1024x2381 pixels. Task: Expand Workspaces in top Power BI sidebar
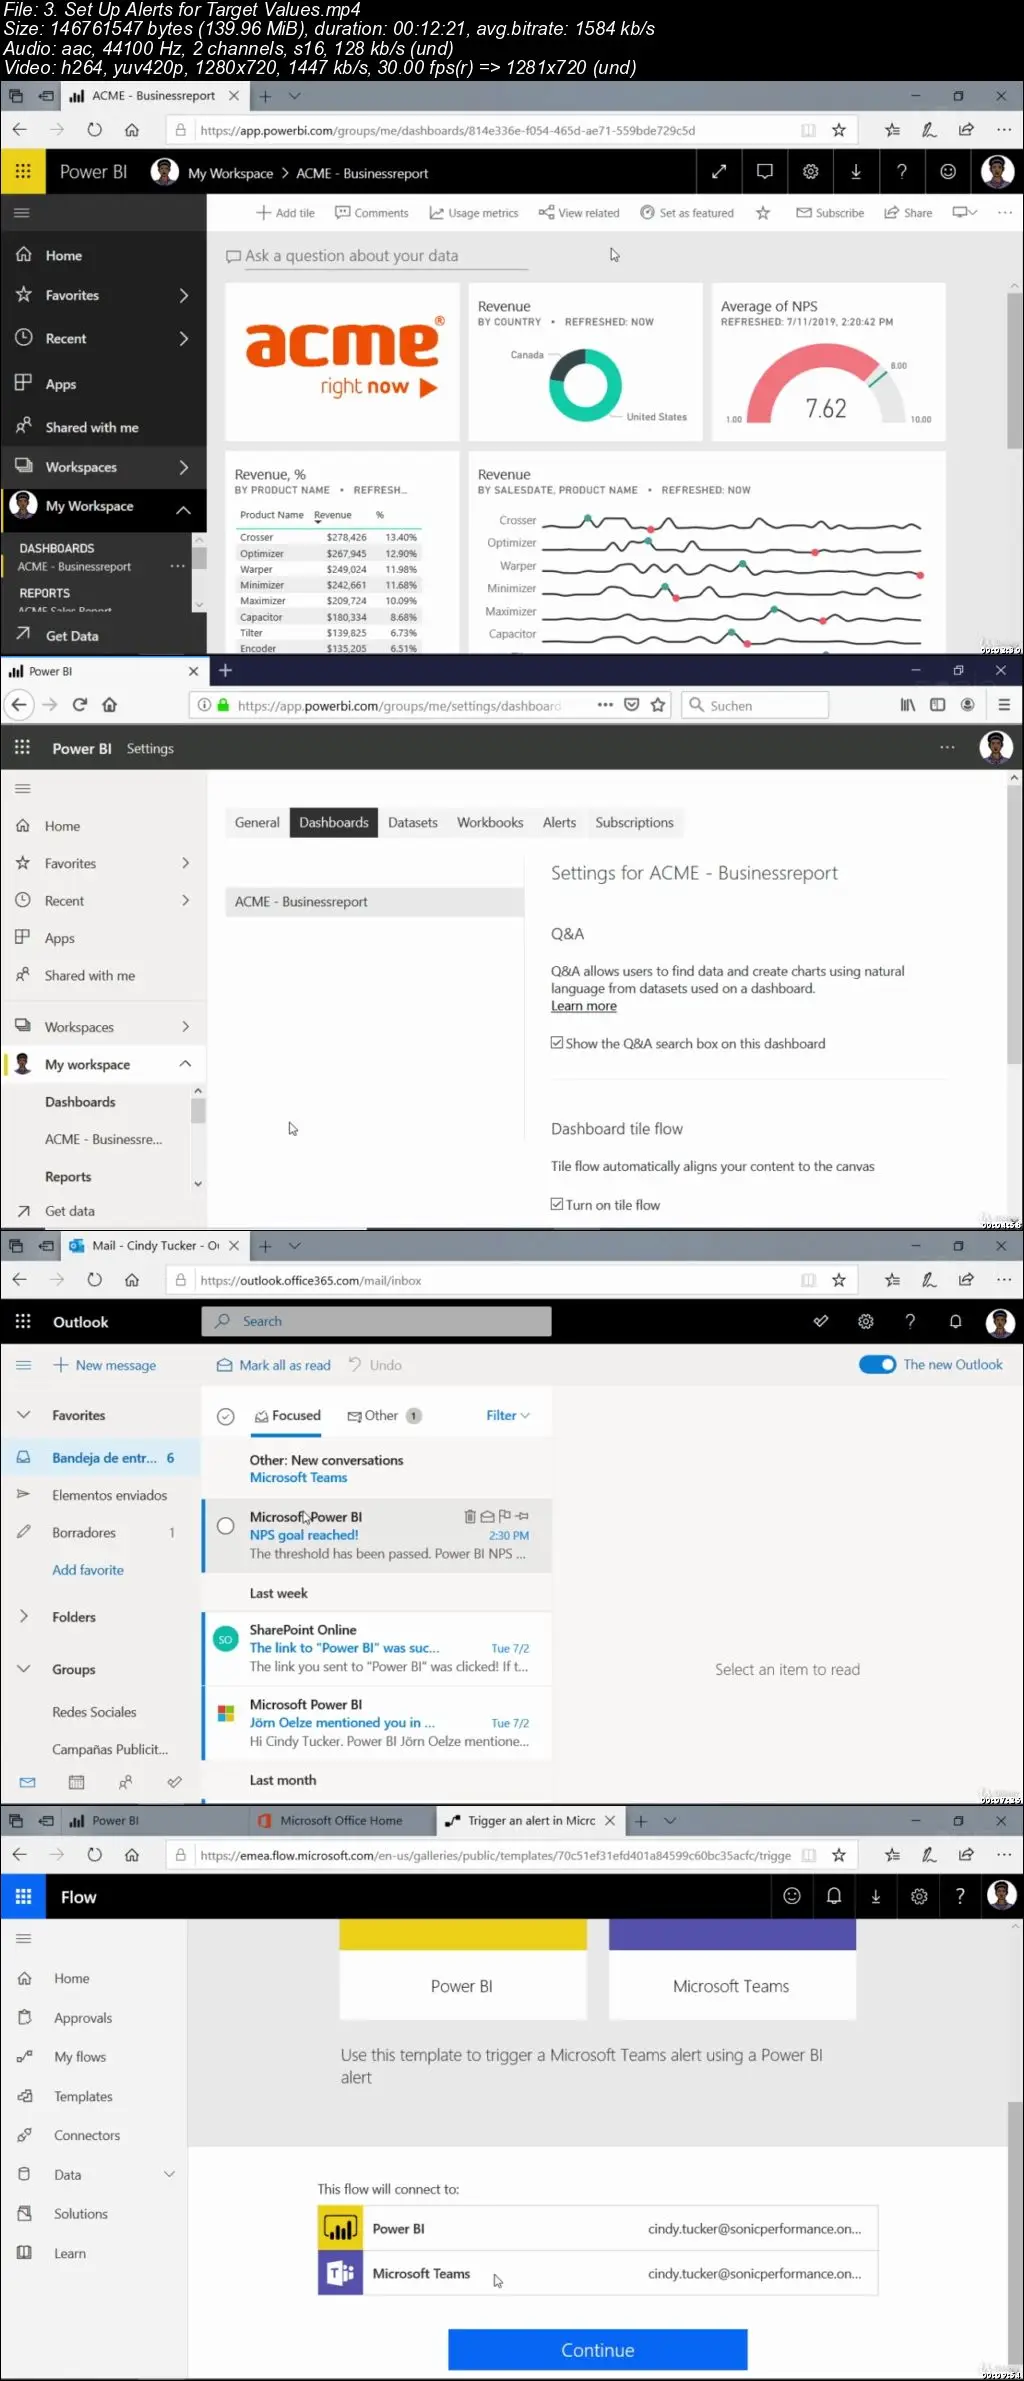(x=184, y=467)
